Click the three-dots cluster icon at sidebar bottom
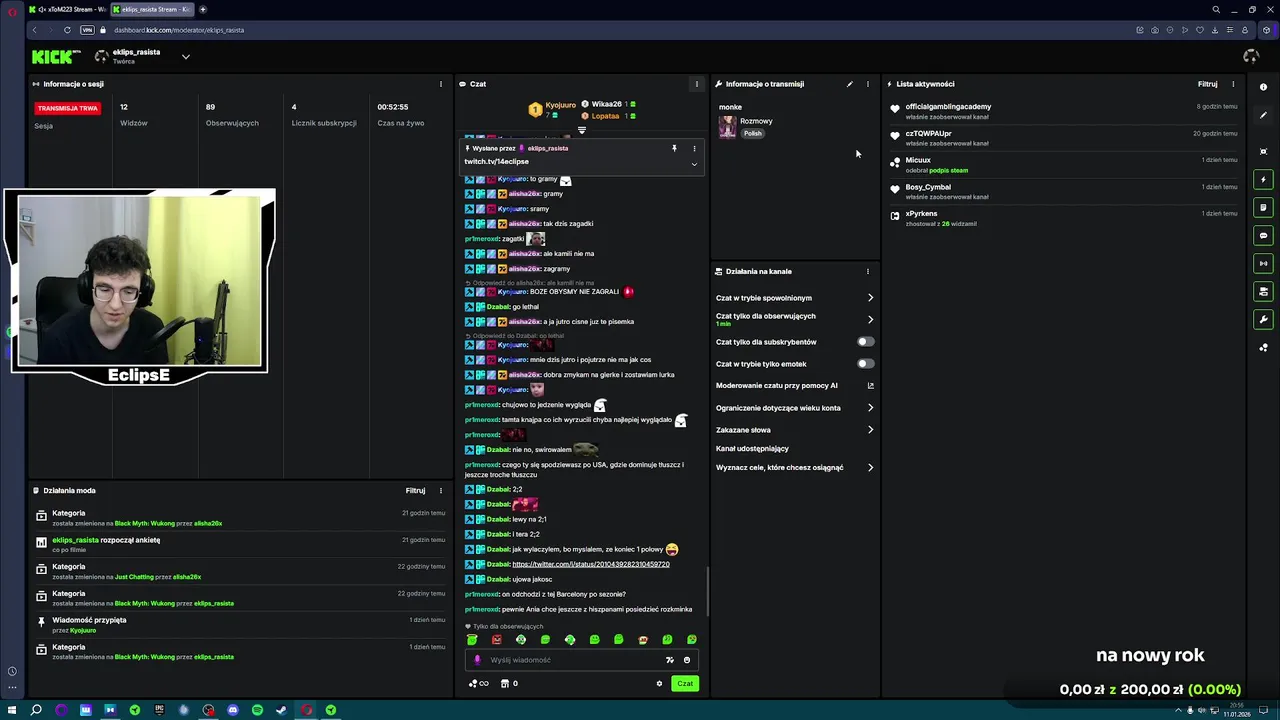This screenshot has width=1280, height=720. point(1263,348)
